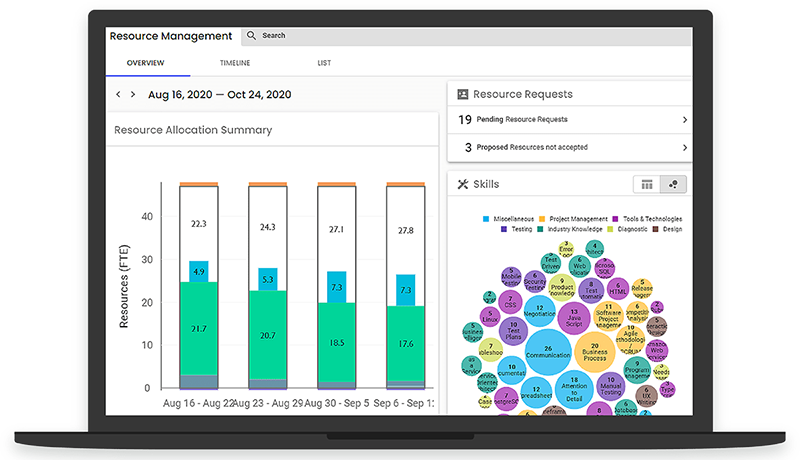Click white 24.3 segment in Aug 23 bar
This screenshot has height=460, width=800.
tap(268, 227)
